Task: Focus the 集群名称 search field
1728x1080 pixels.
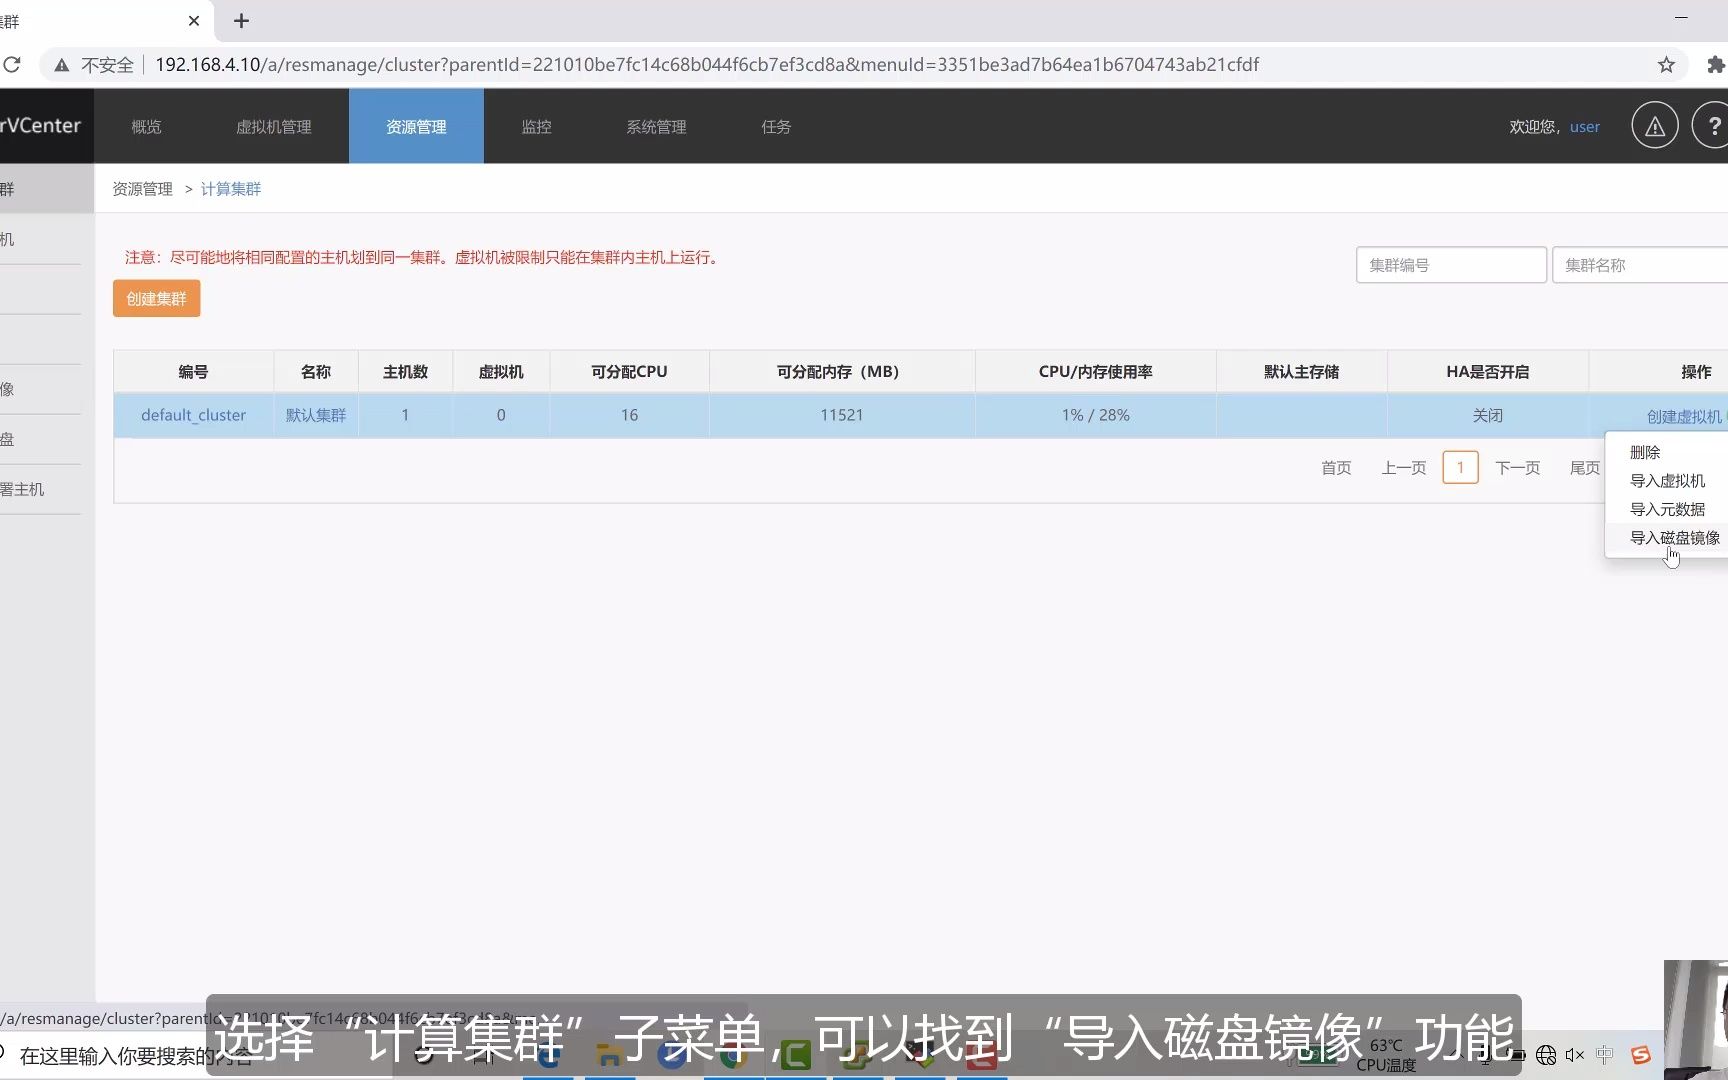Action: (x=1640, y=265)
